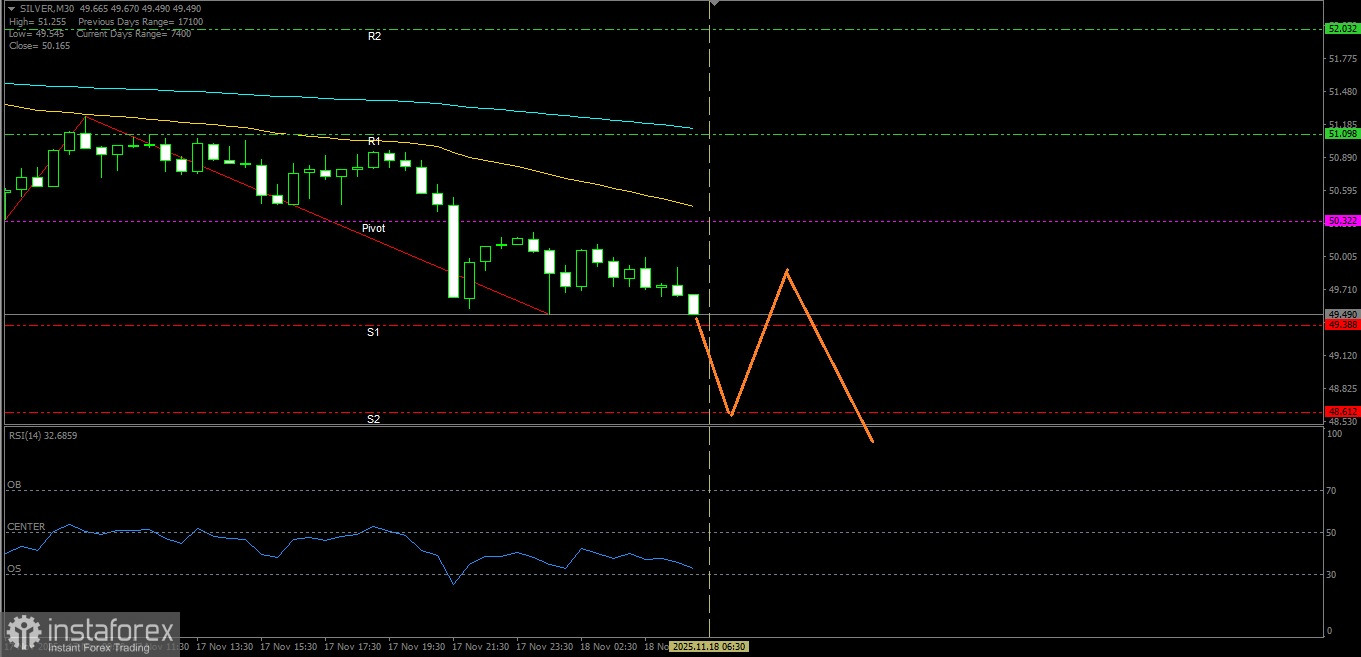1361x657 pixels.
Task: Click 'Current Days Range= 7400' text
Action: pyautogui.click(x=135, y=33)
